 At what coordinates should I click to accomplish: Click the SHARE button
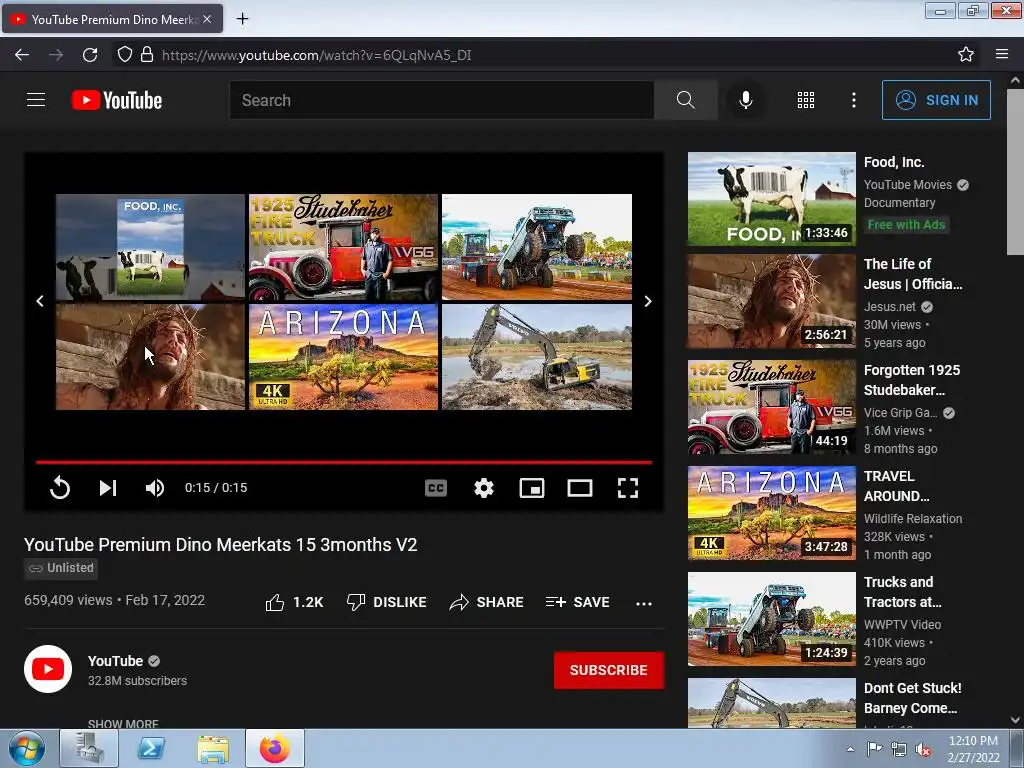point(487,602)
